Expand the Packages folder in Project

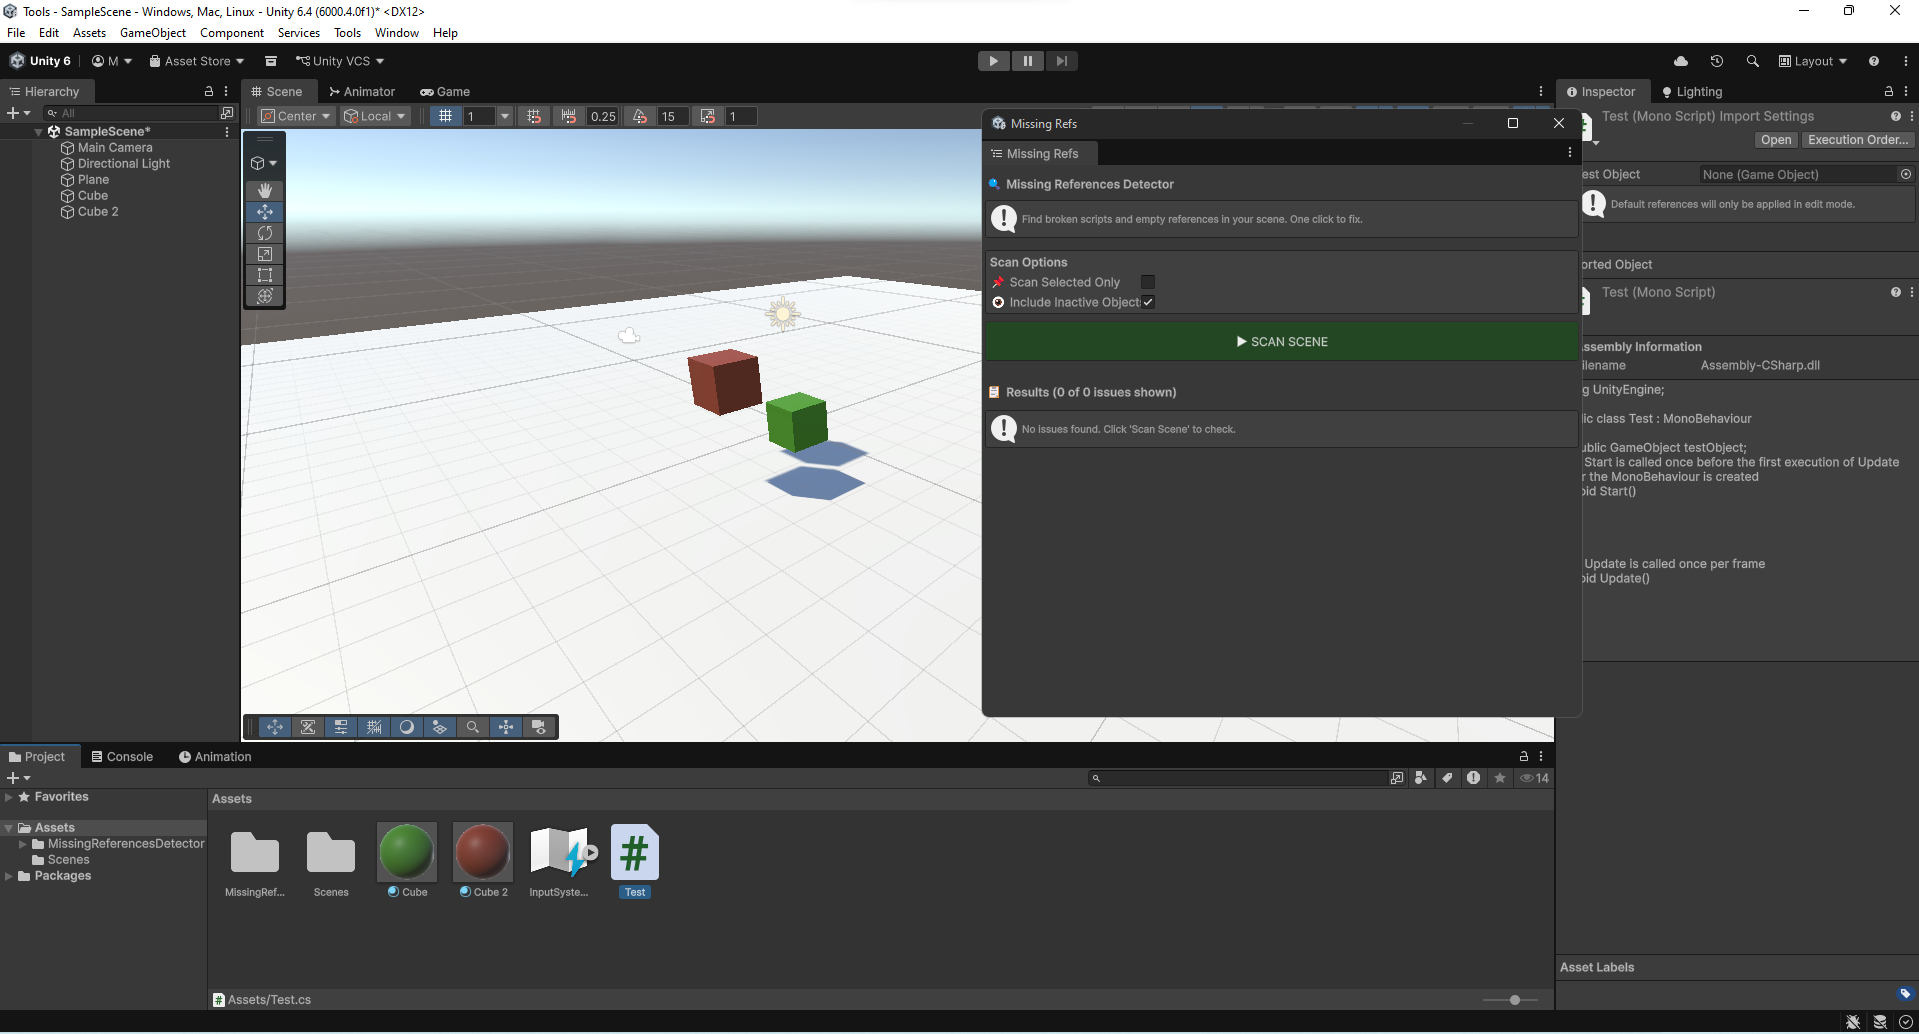9,876
